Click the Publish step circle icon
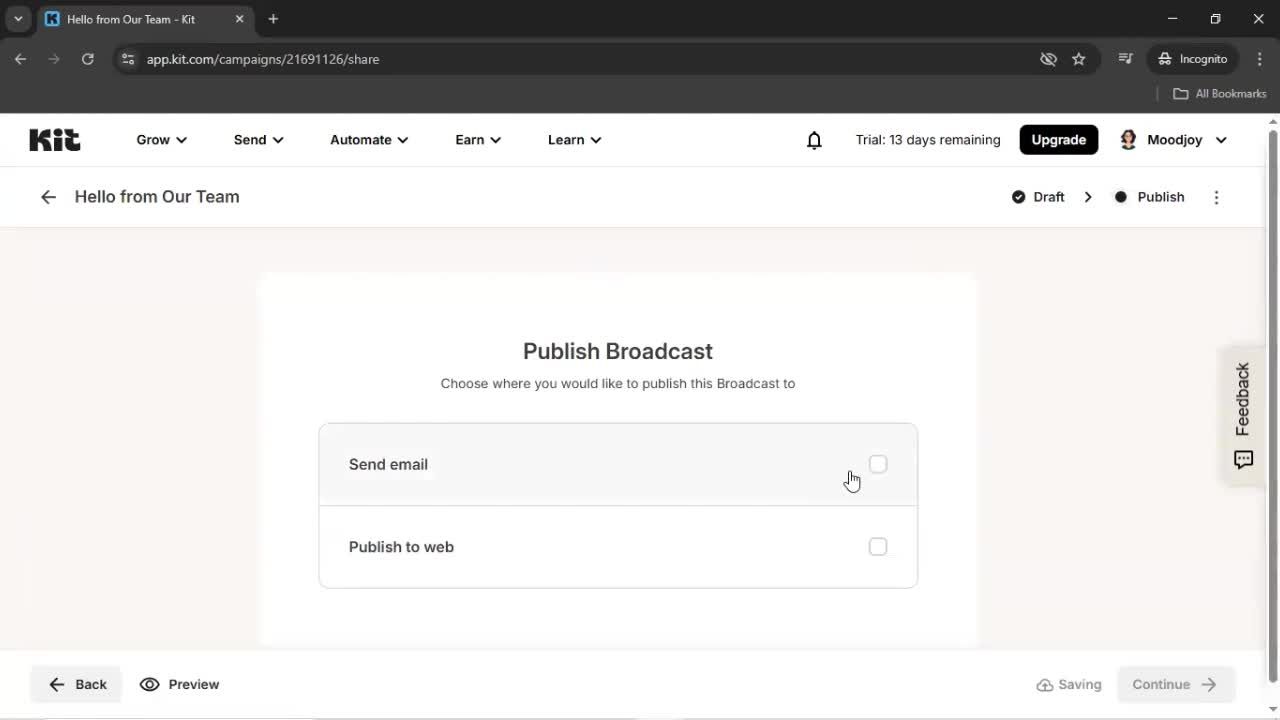This screenshot has width=1280, height=720. (x=1121, y=197)
